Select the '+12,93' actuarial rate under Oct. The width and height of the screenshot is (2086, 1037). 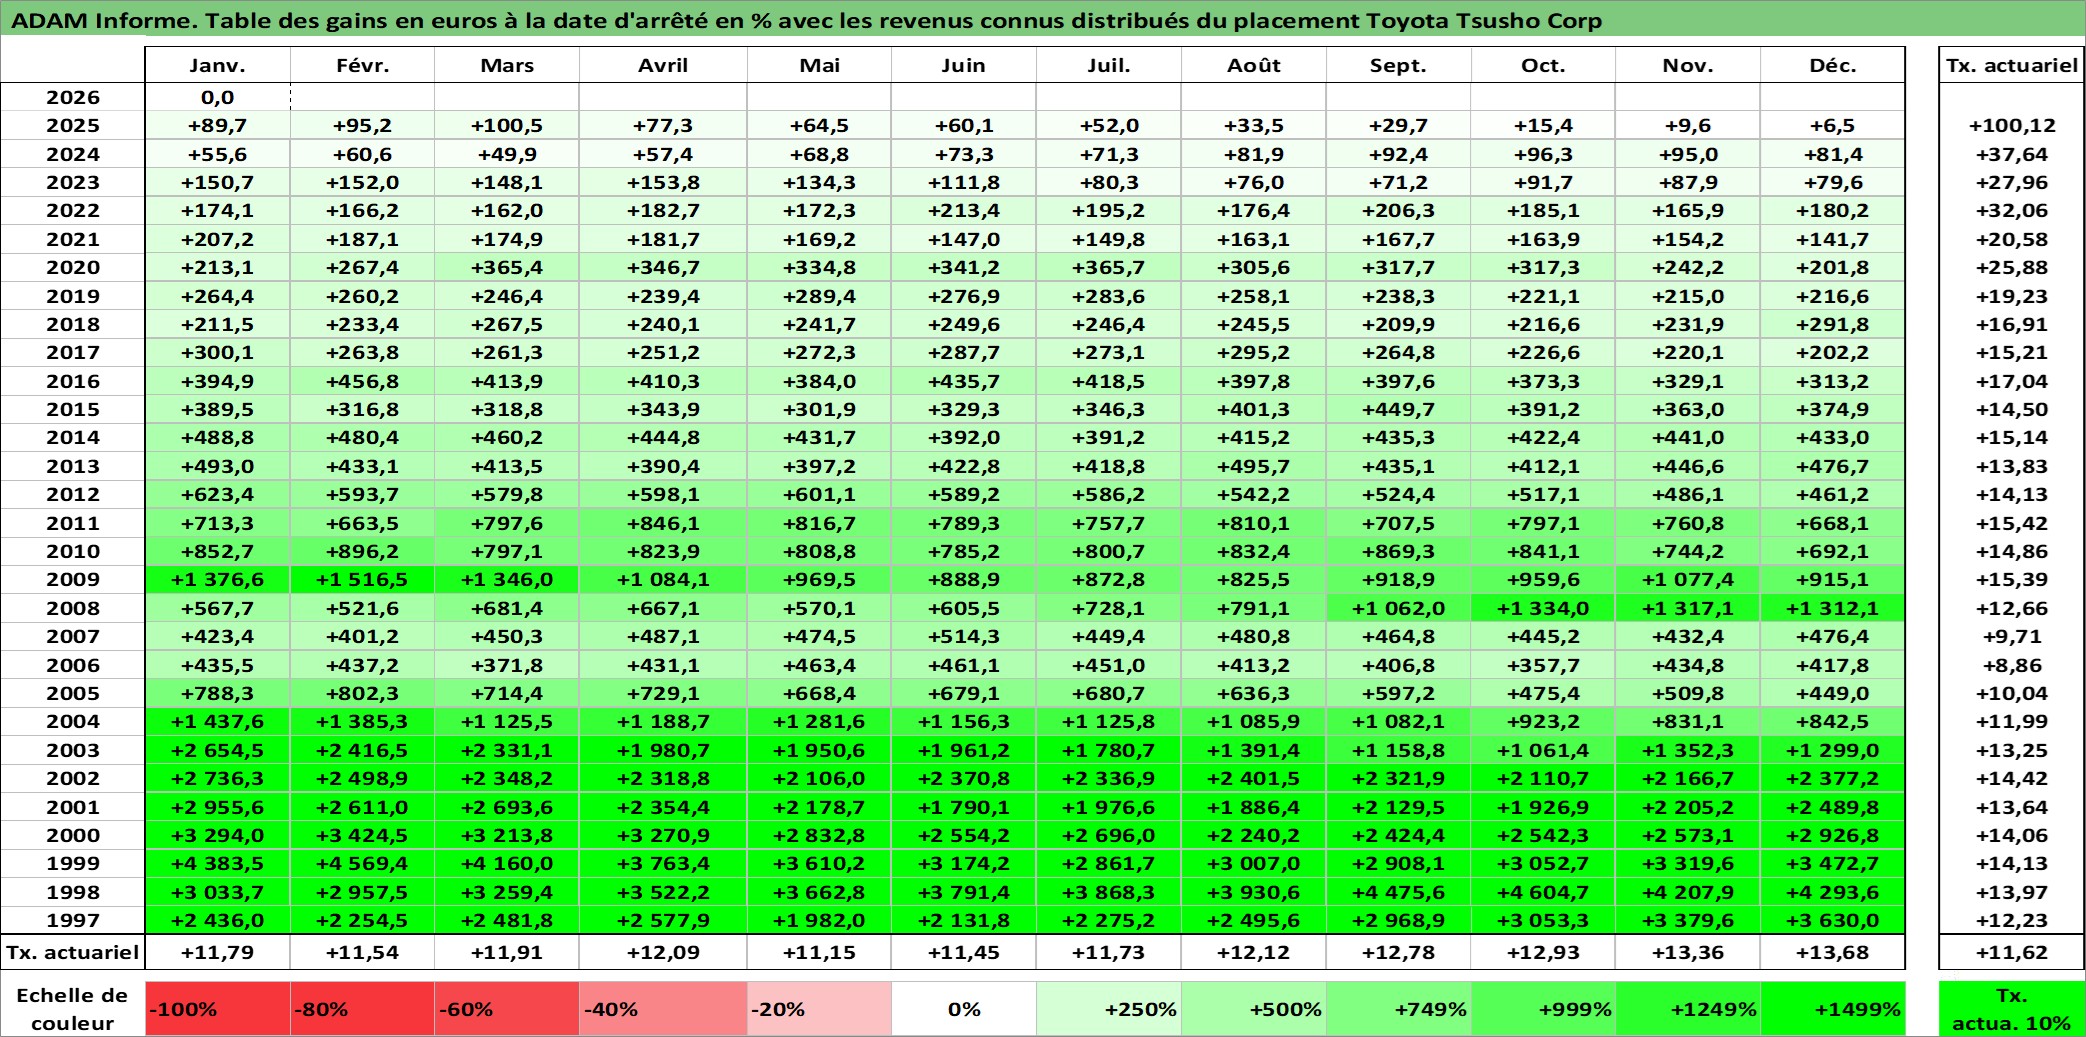[x=1543, y=952]
